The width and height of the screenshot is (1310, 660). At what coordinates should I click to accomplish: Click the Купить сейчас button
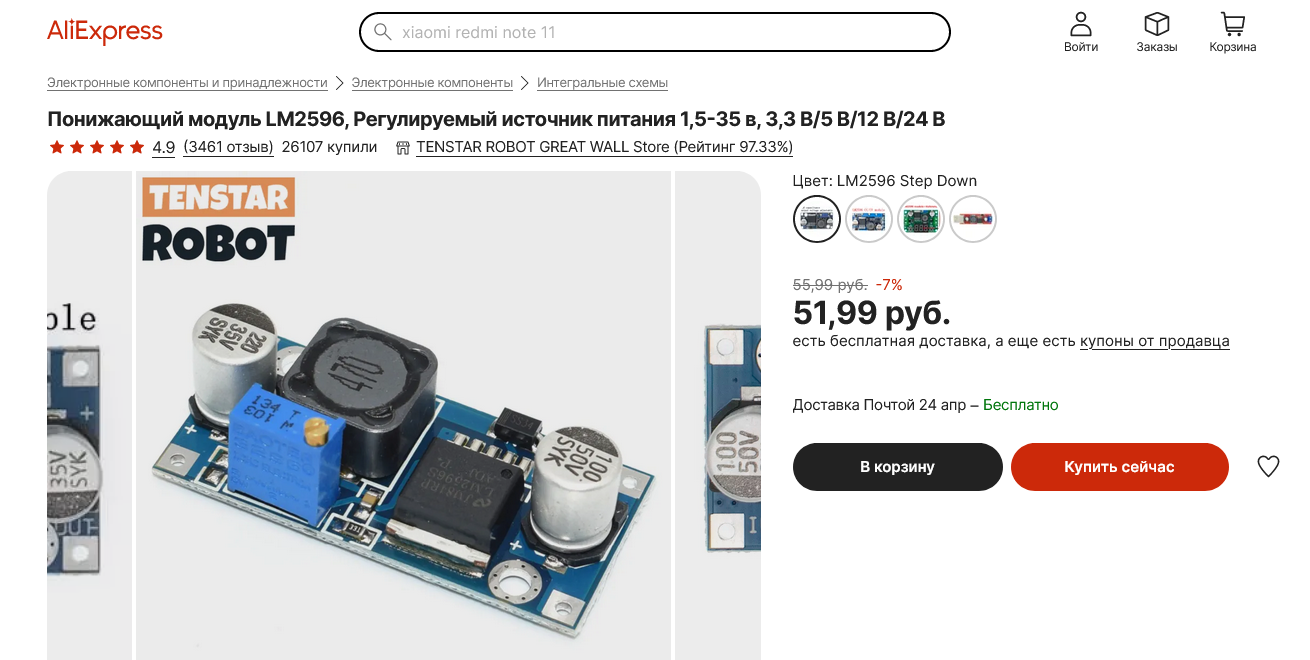[1119, 467]
